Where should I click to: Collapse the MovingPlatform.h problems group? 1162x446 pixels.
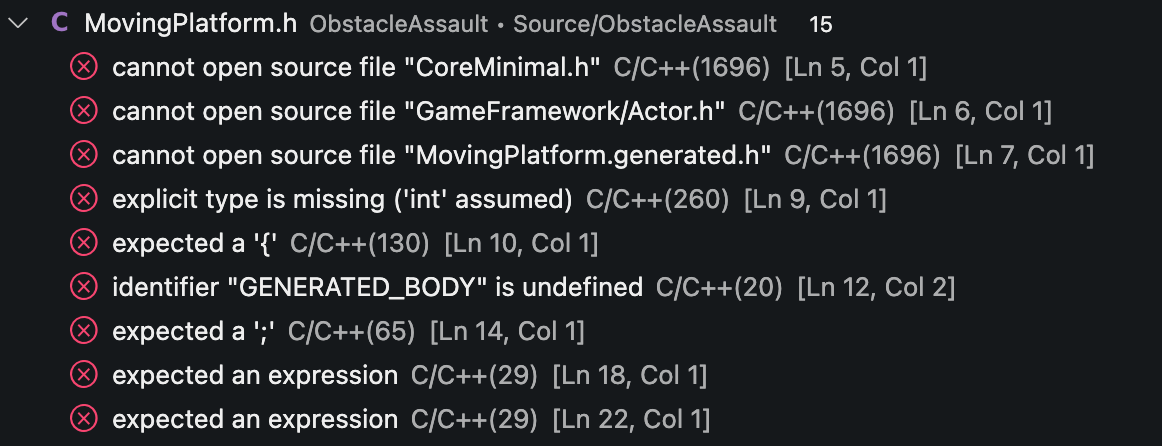tap(17, 24)
